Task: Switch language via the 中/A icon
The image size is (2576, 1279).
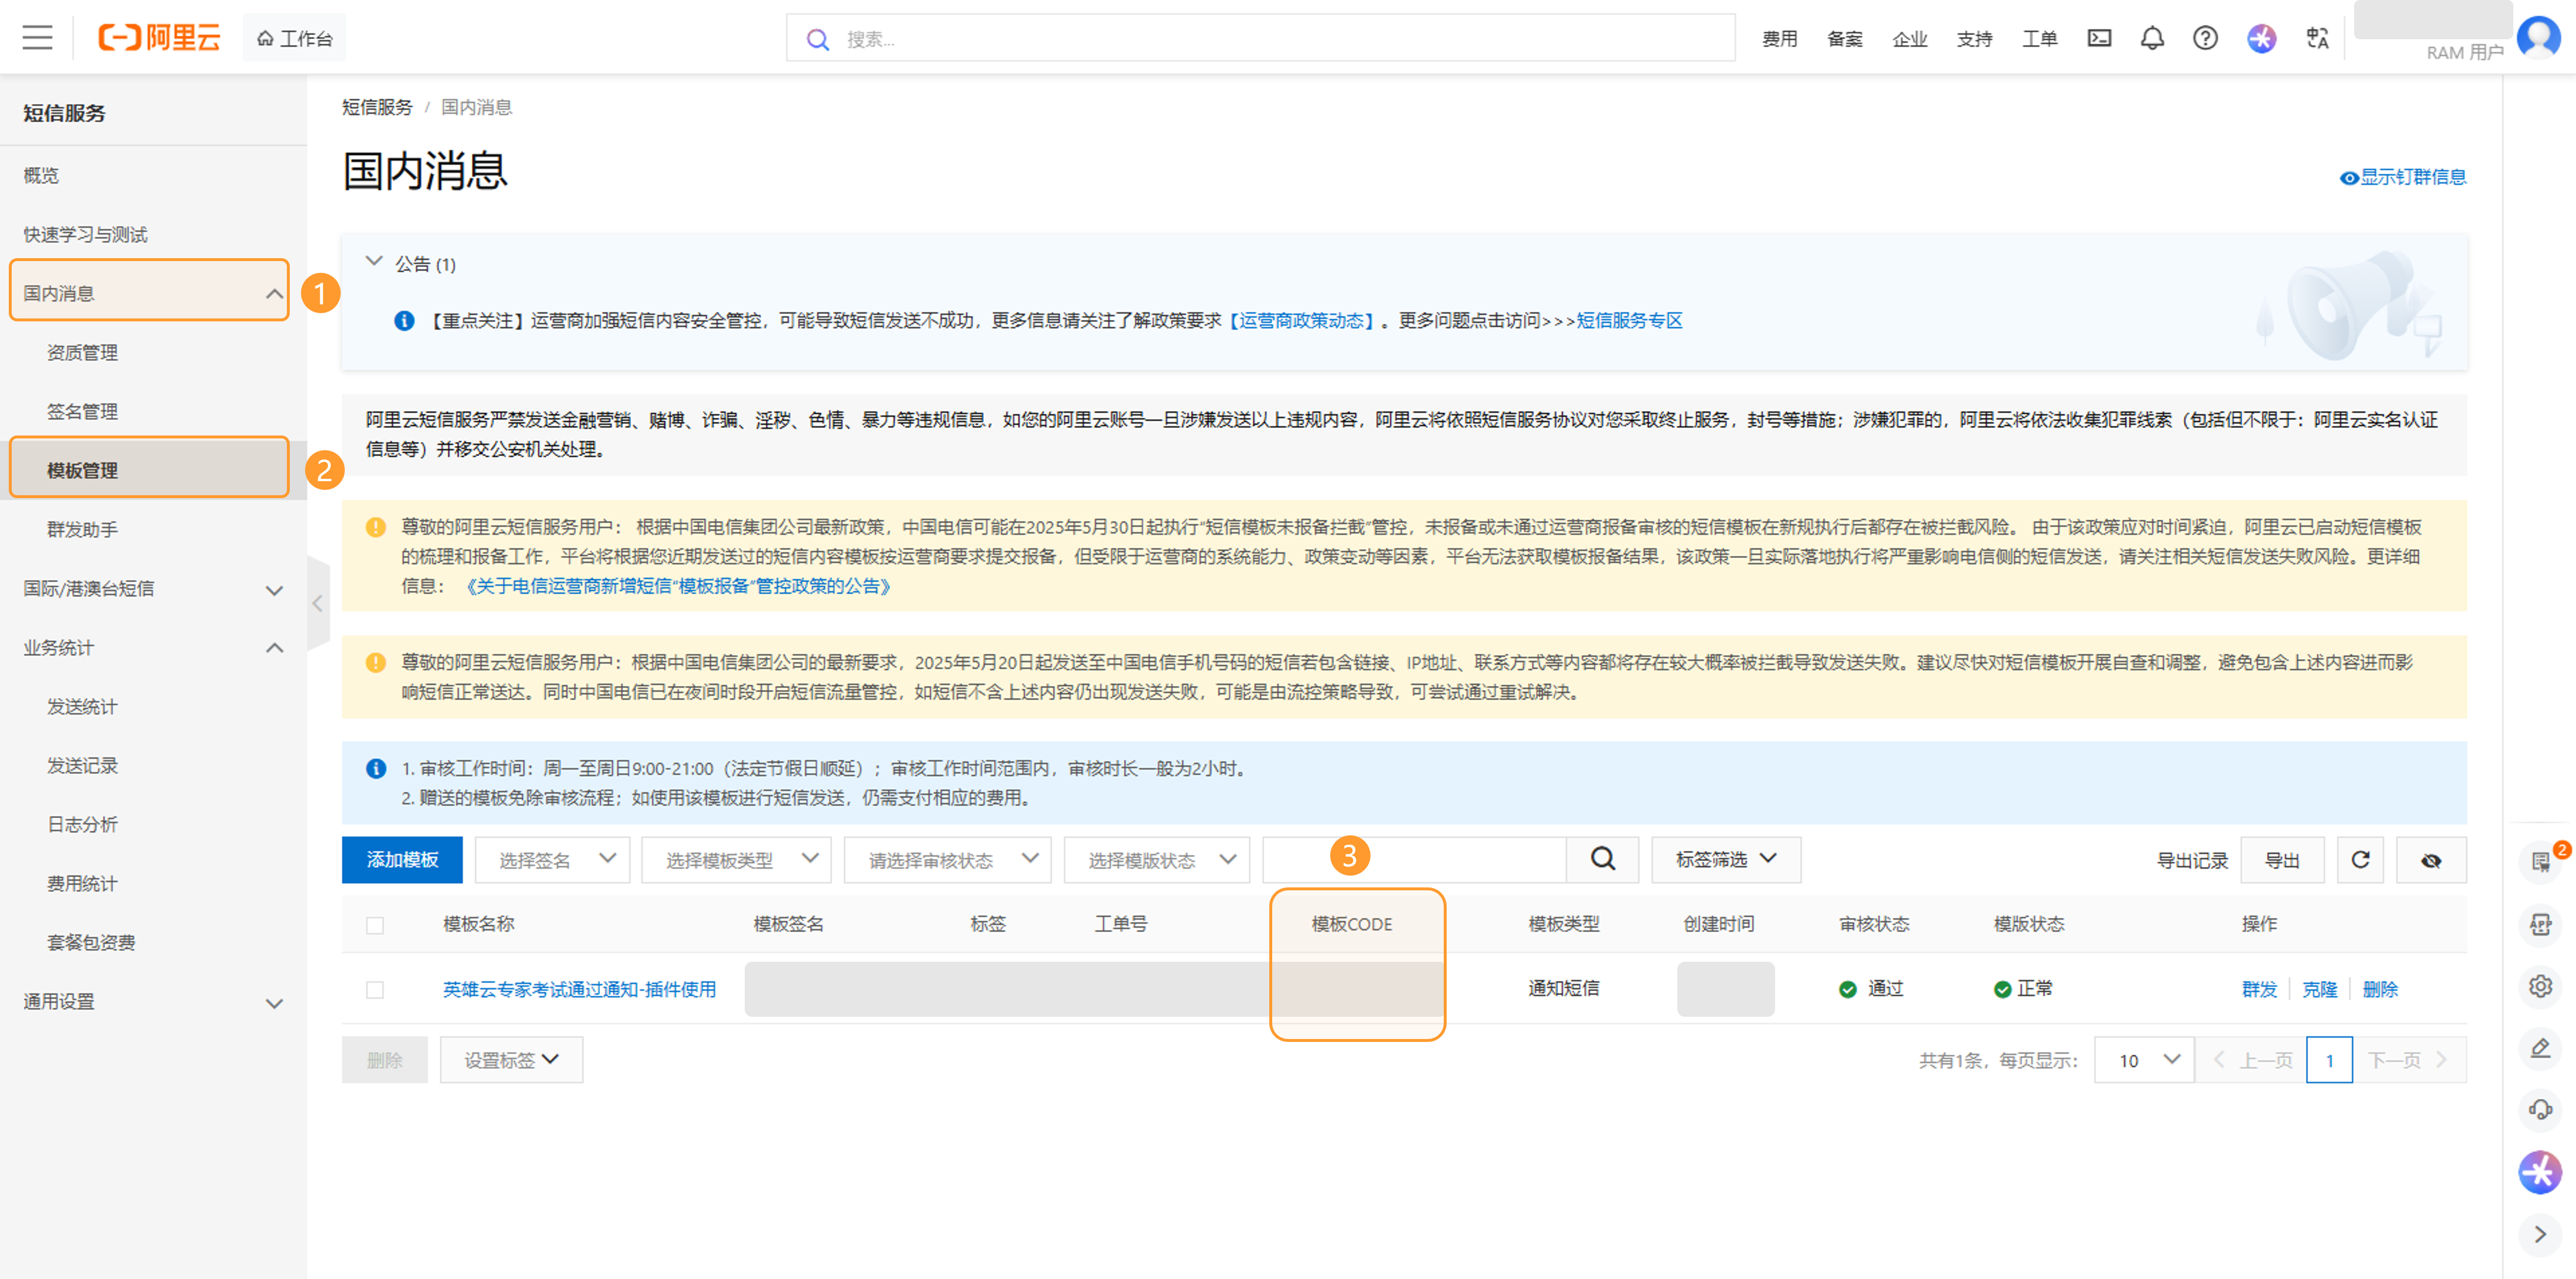Action: pyautogui.click(x=2318, y=38)
